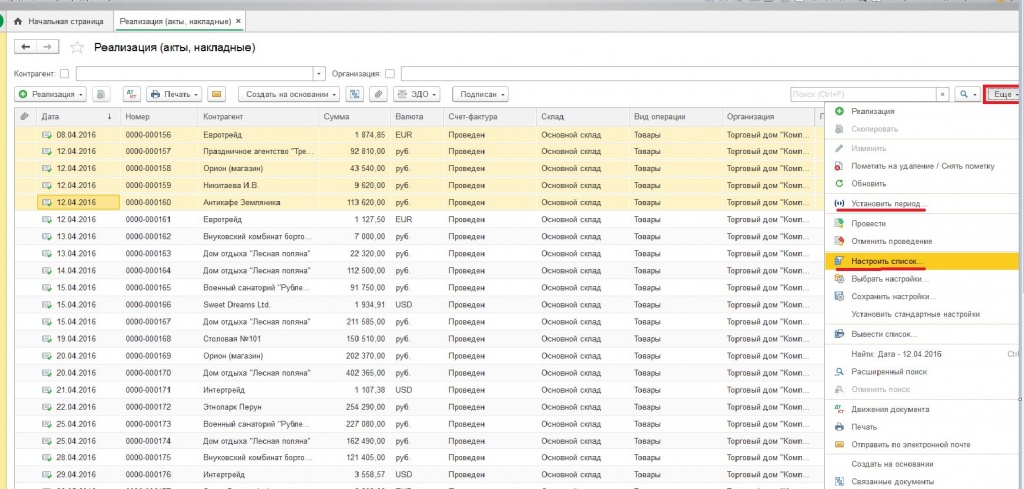The height and width of the screenshot is (489, 1024).
Task: Click the paperclip attached files toolbar icon
Action: click(x=377, y=95)
